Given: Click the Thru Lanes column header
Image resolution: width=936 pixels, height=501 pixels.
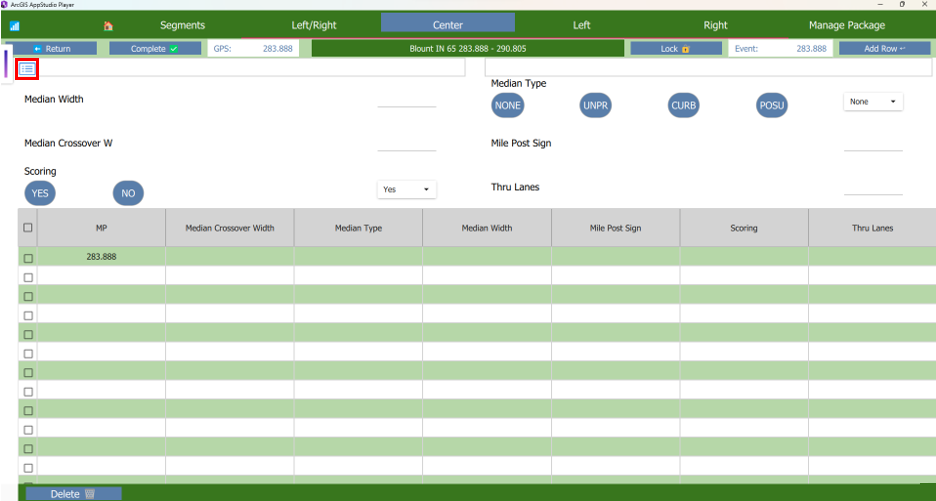Looking at the screenshot, I should tap(872, 228).
